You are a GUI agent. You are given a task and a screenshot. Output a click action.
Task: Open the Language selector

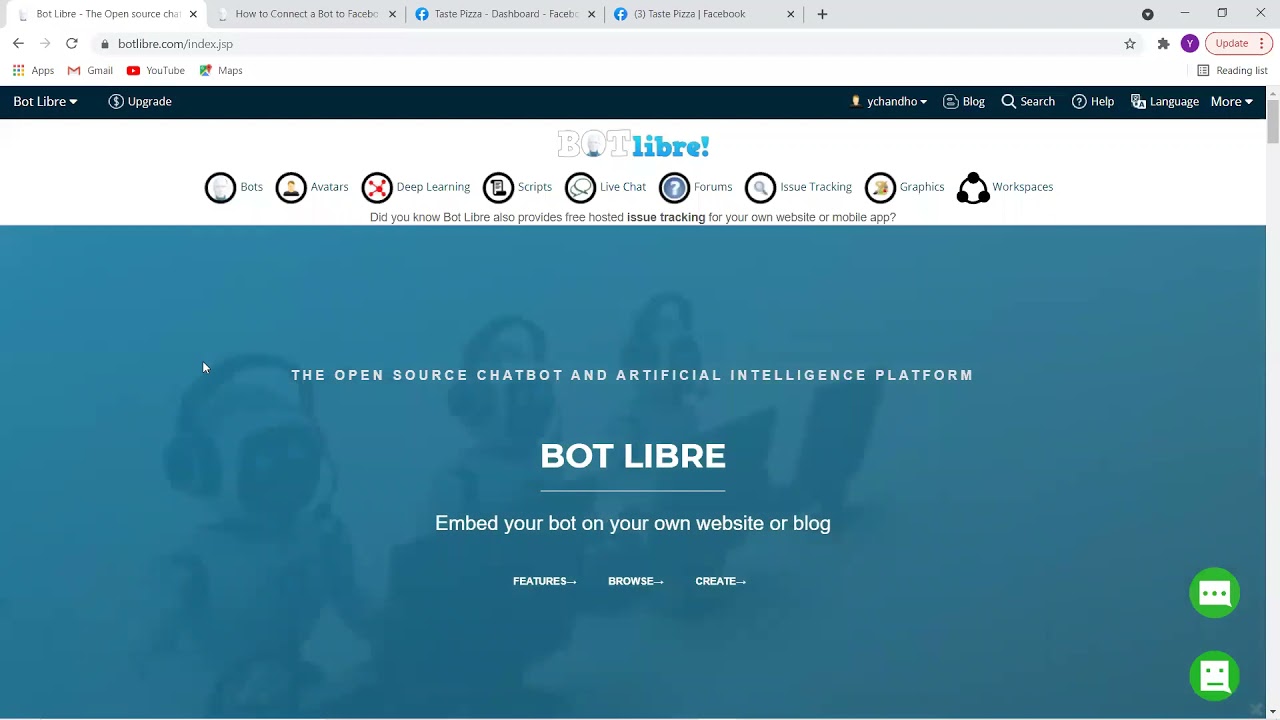(x=1165, y=102)
